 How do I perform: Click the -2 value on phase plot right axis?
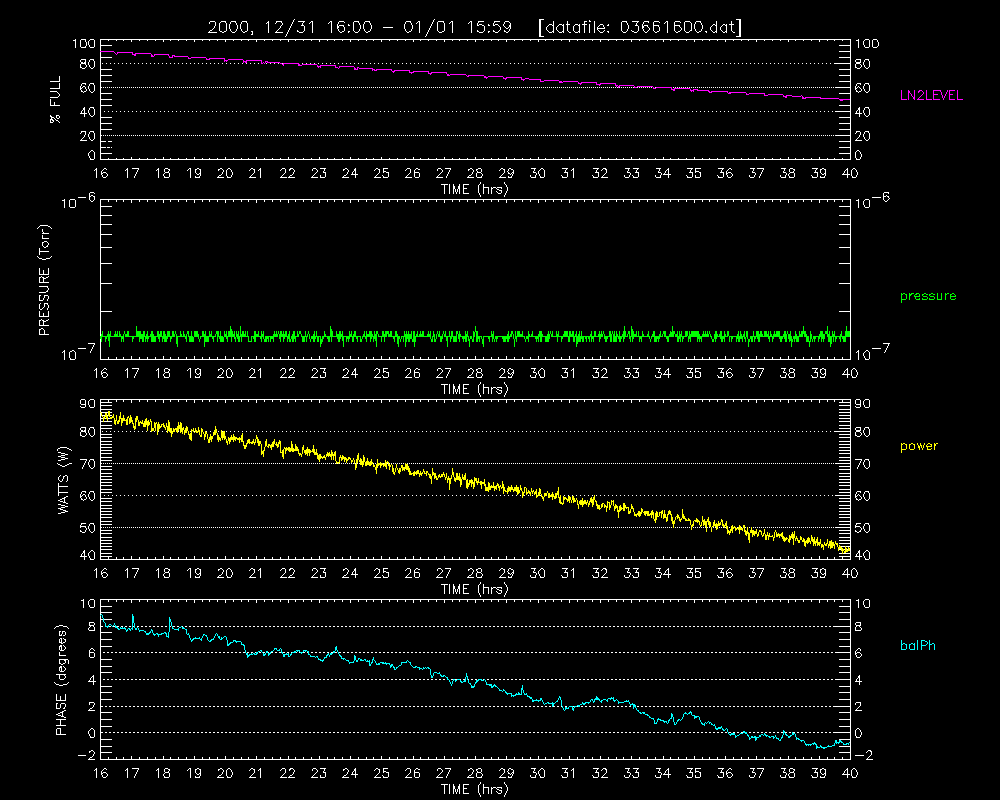862,755
